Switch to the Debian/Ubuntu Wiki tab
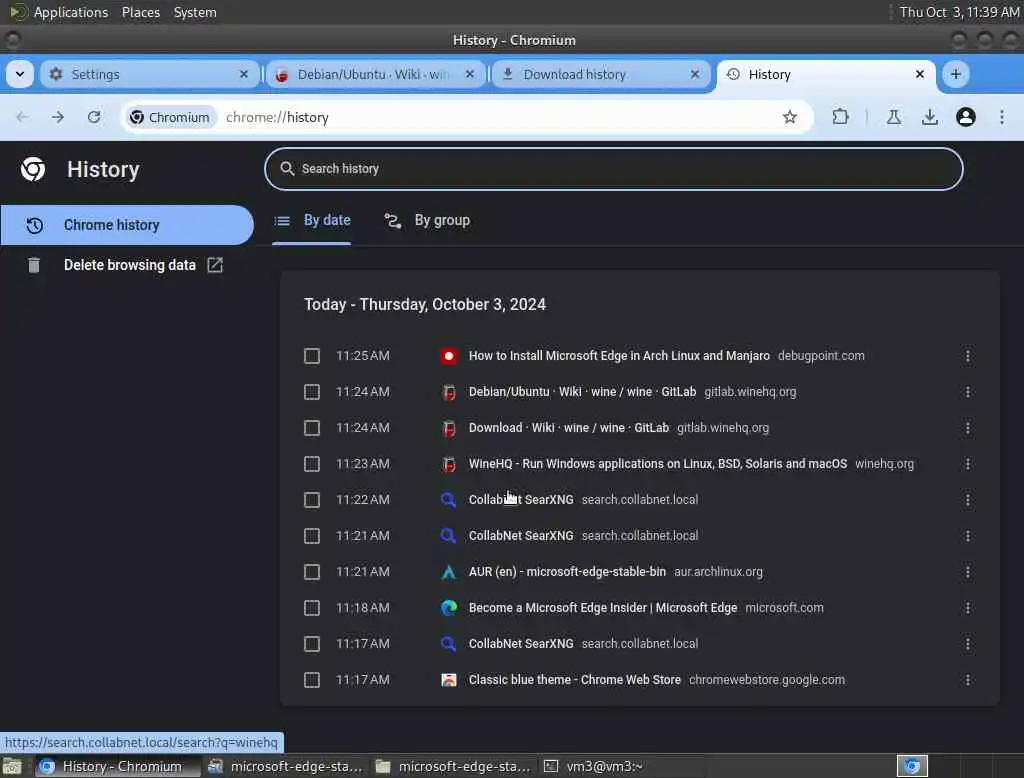Screen dimensions: 1024x778 coord(374,74)
